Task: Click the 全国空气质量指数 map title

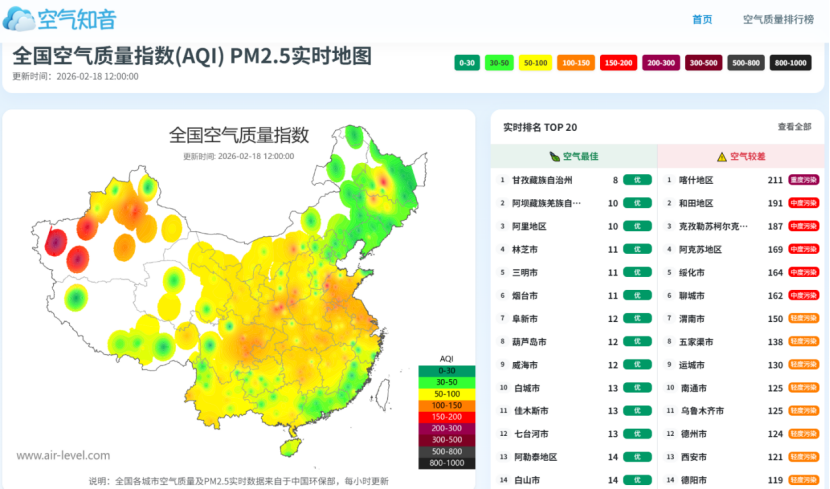Action: [x=239, y=135]
